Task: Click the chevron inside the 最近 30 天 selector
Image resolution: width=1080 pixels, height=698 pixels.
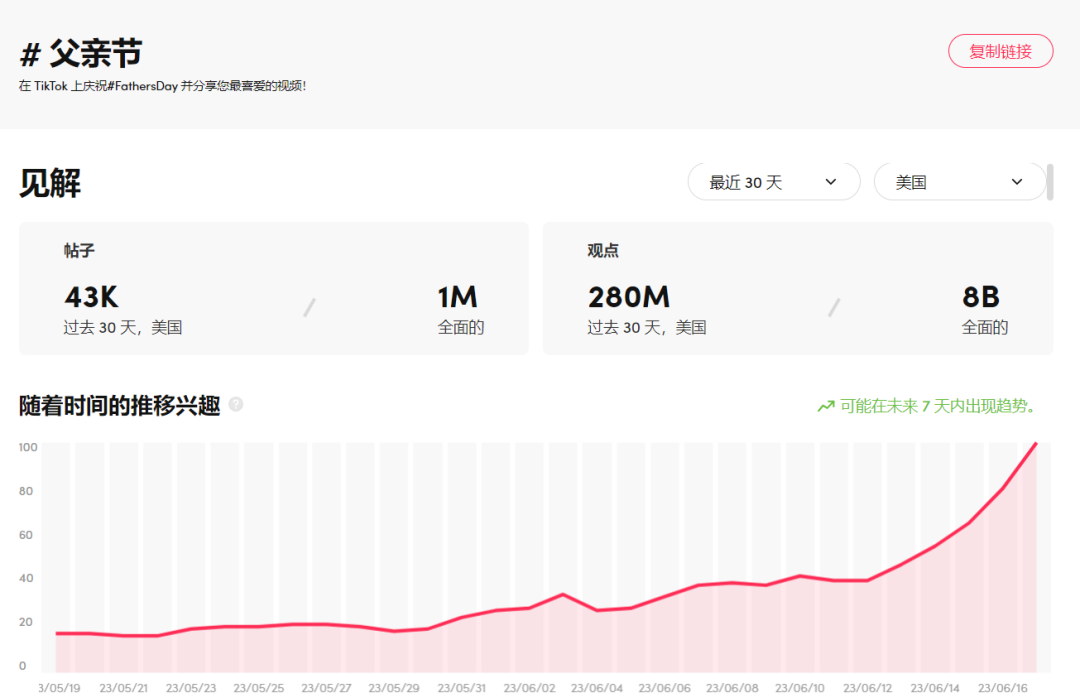Action: (830, 182)
